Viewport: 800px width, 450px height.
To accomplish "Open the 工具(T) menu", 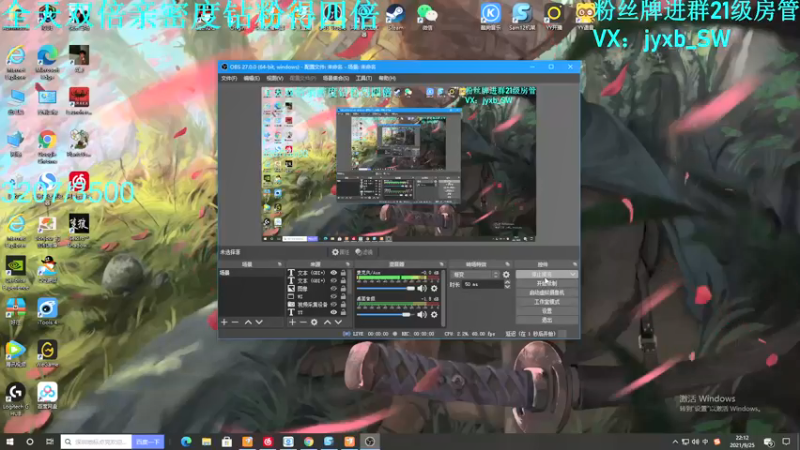I will click(x=364, y=78).
